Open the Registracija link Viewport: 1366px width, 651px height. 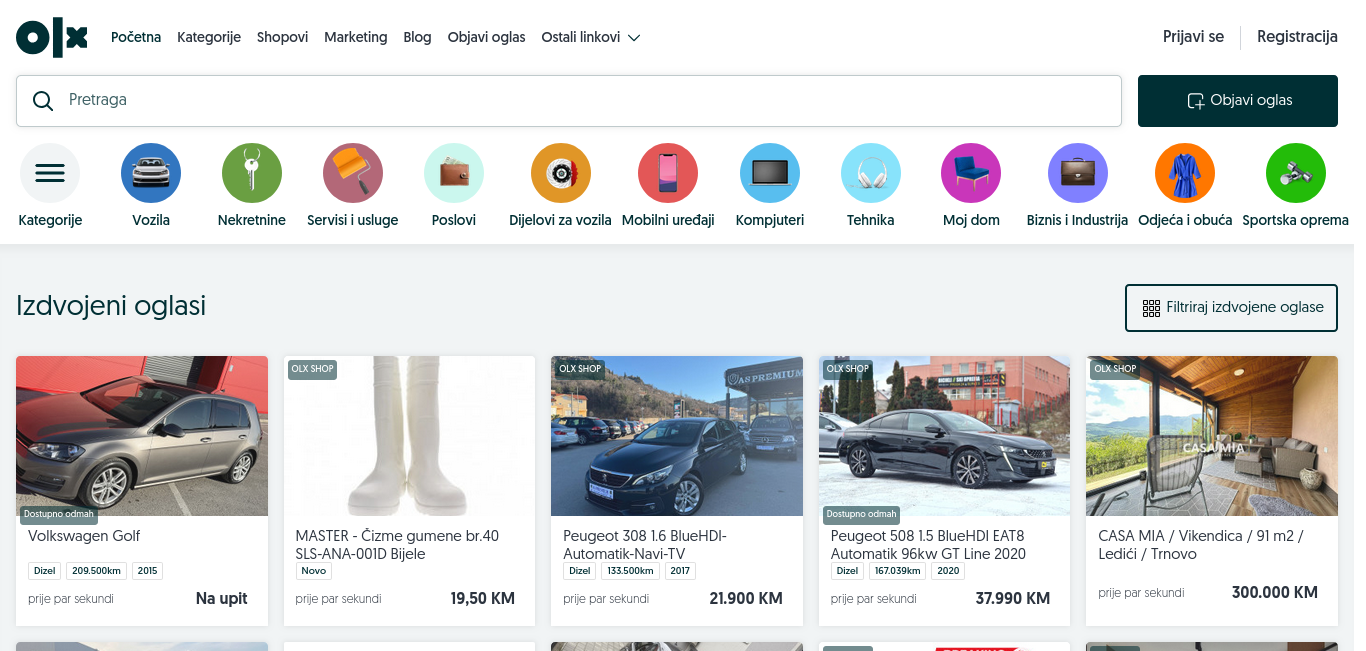1297,37
